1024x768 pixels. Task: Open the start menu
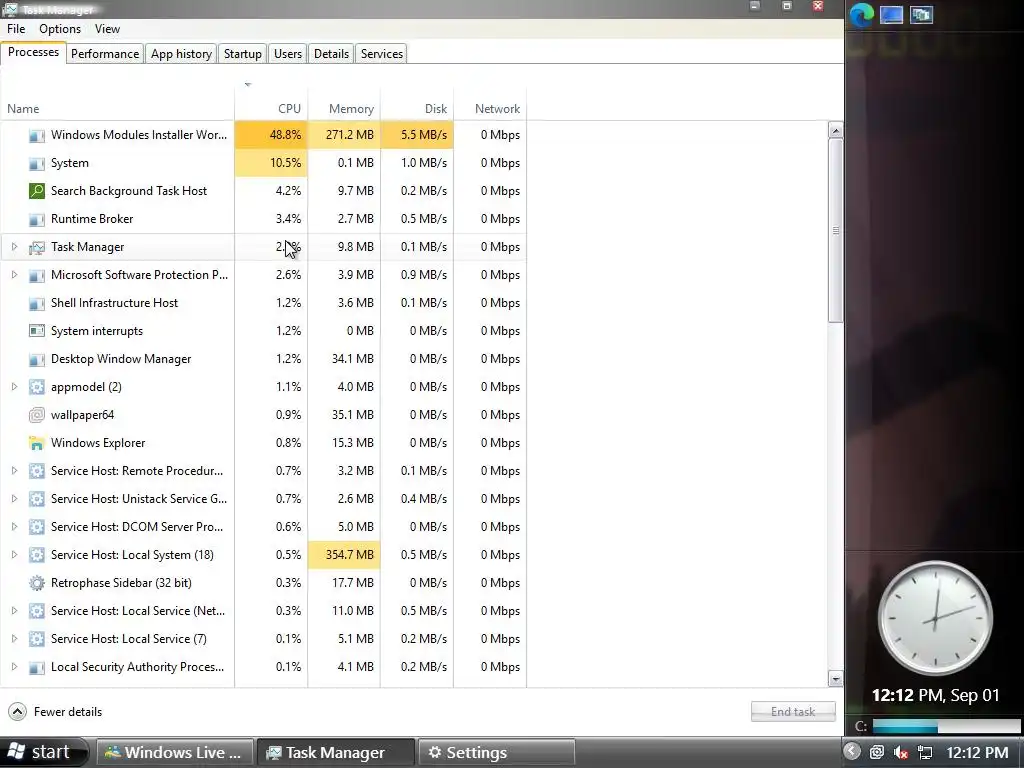click(43, 752)
